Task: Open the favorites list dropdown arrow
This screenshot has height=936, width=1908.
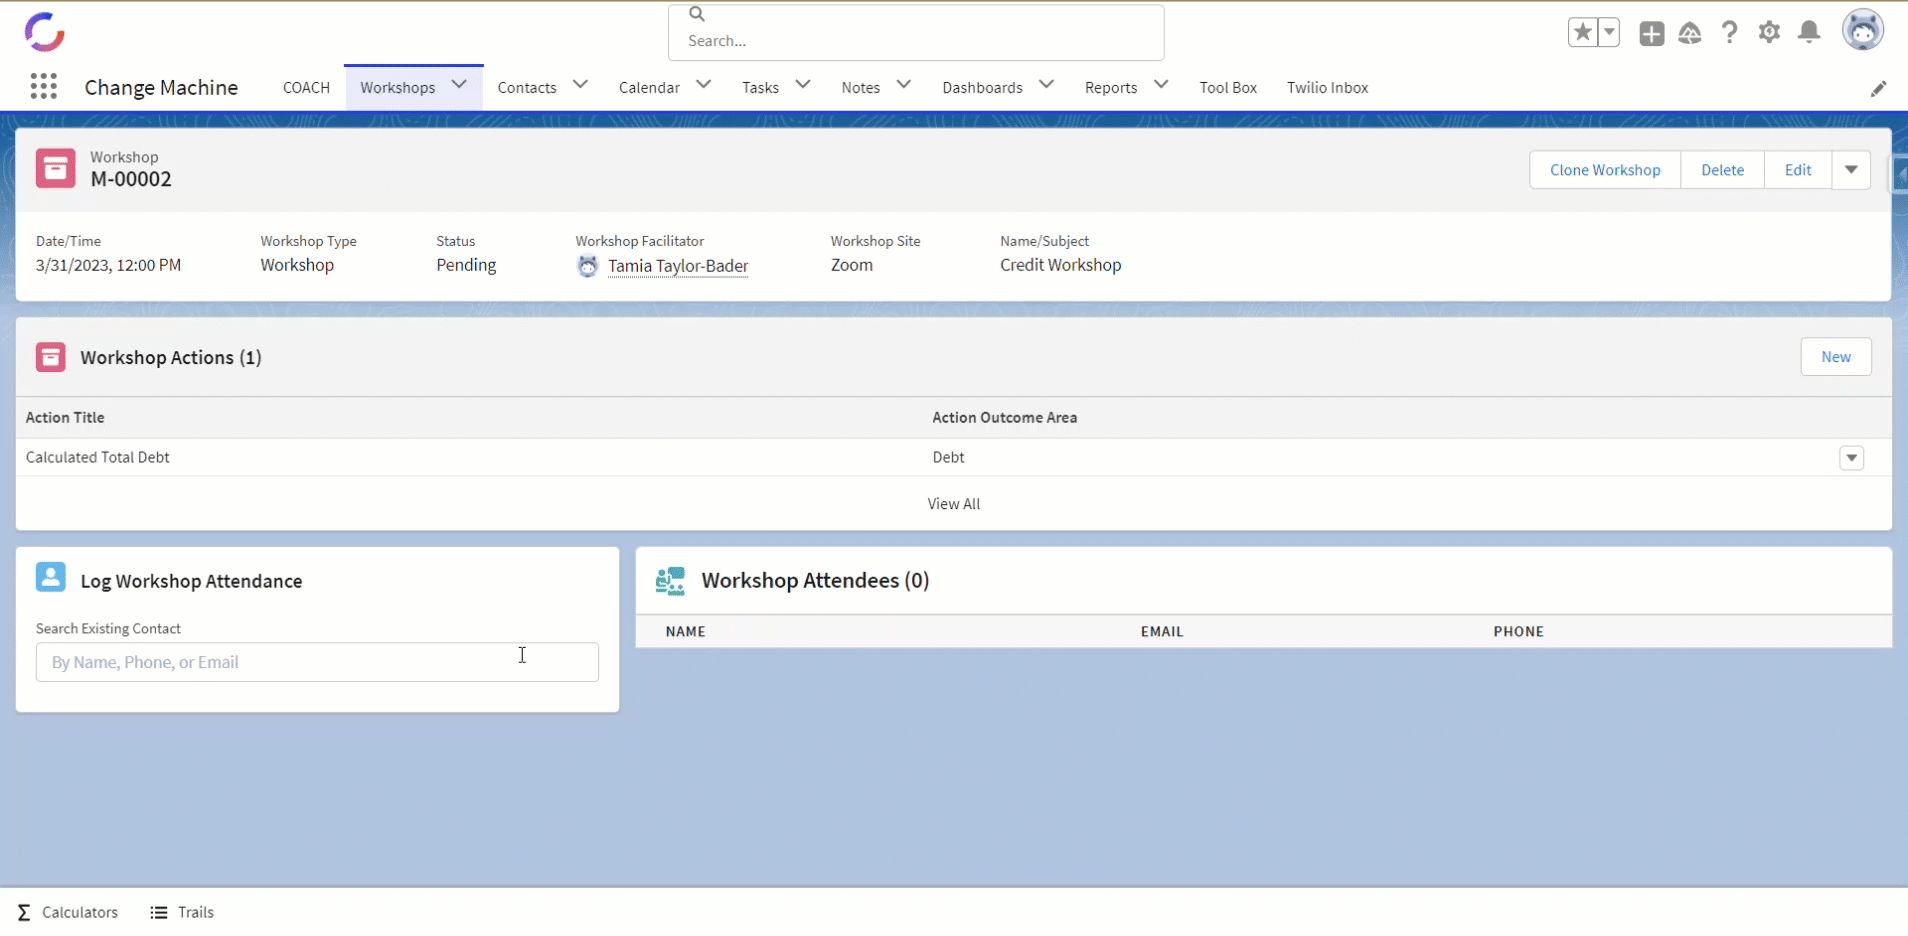Action: point(1609,33)
